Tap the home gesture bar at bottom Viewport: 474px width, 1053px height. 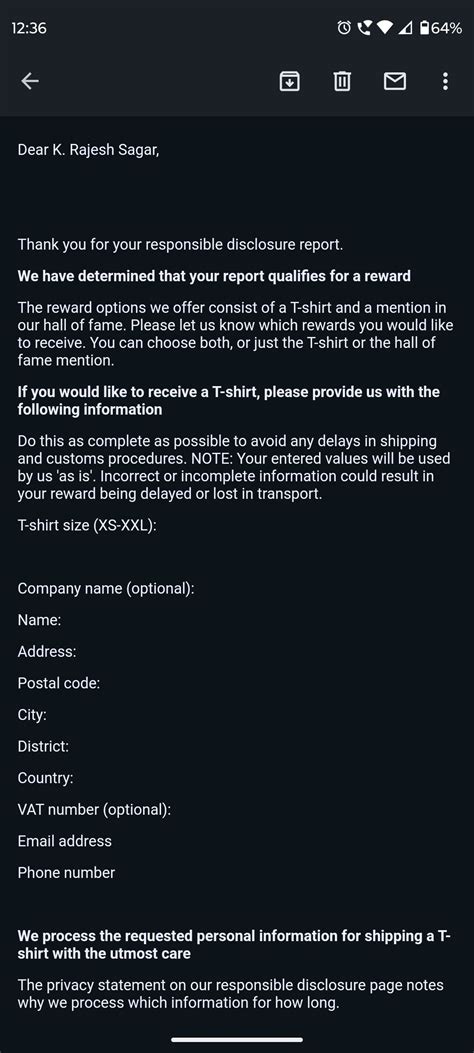[x=237, y=1040]
